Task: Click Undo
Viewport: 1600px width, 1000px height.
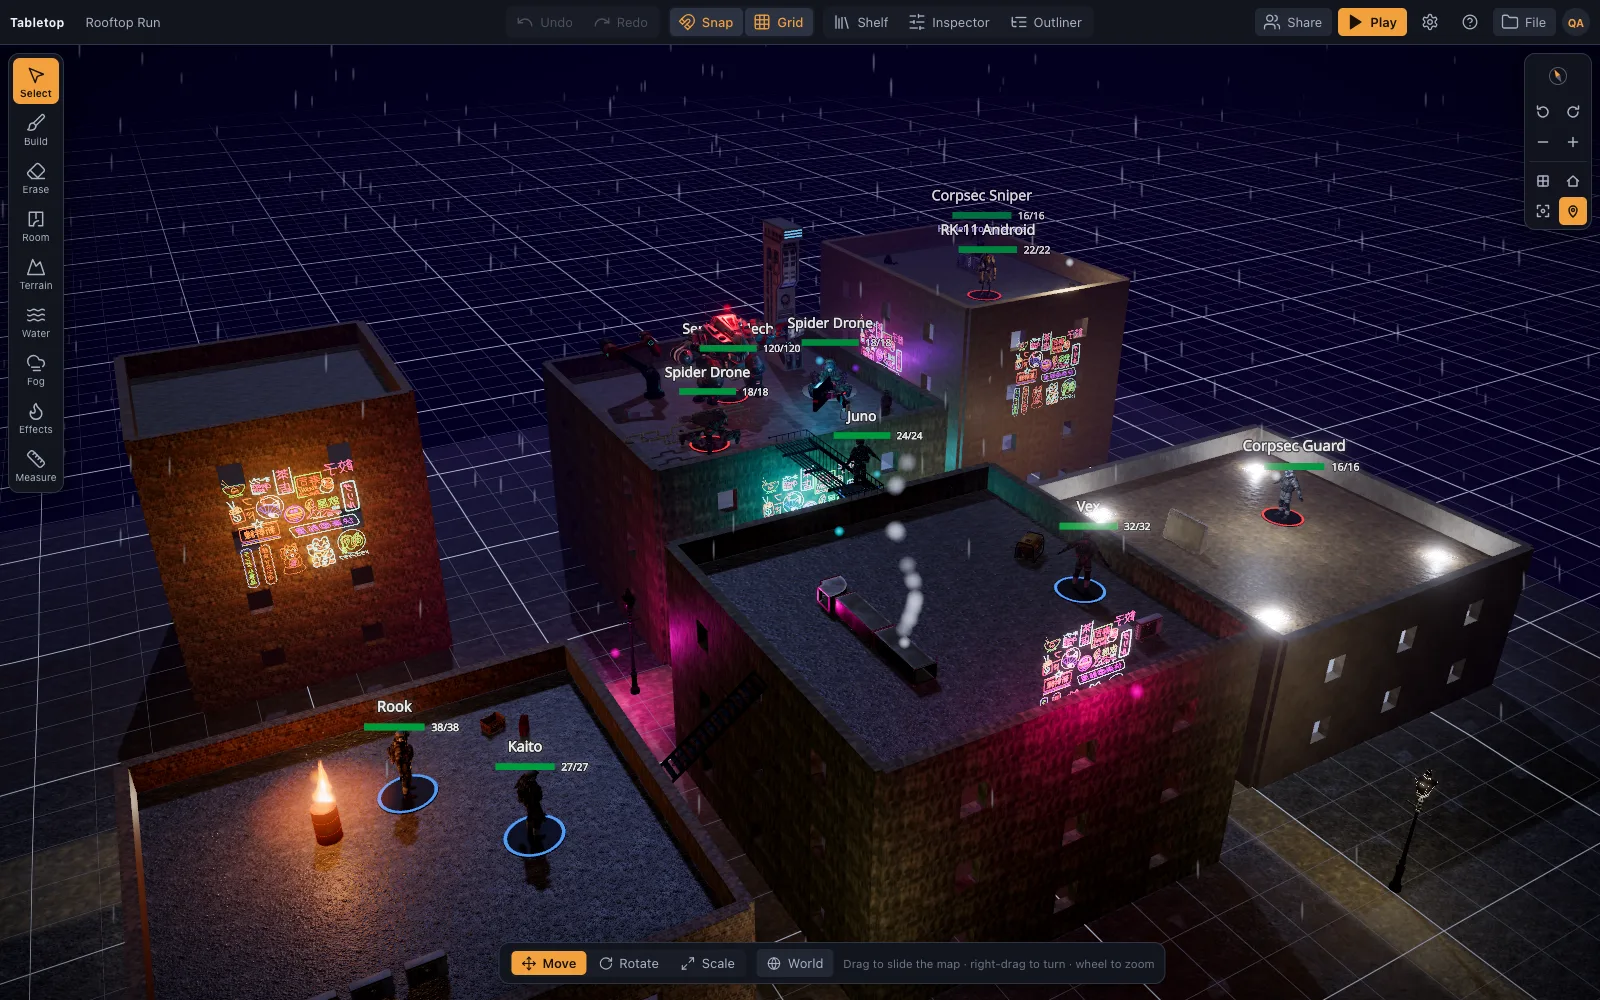Action: pyautogui.click(x=545, y=22)
